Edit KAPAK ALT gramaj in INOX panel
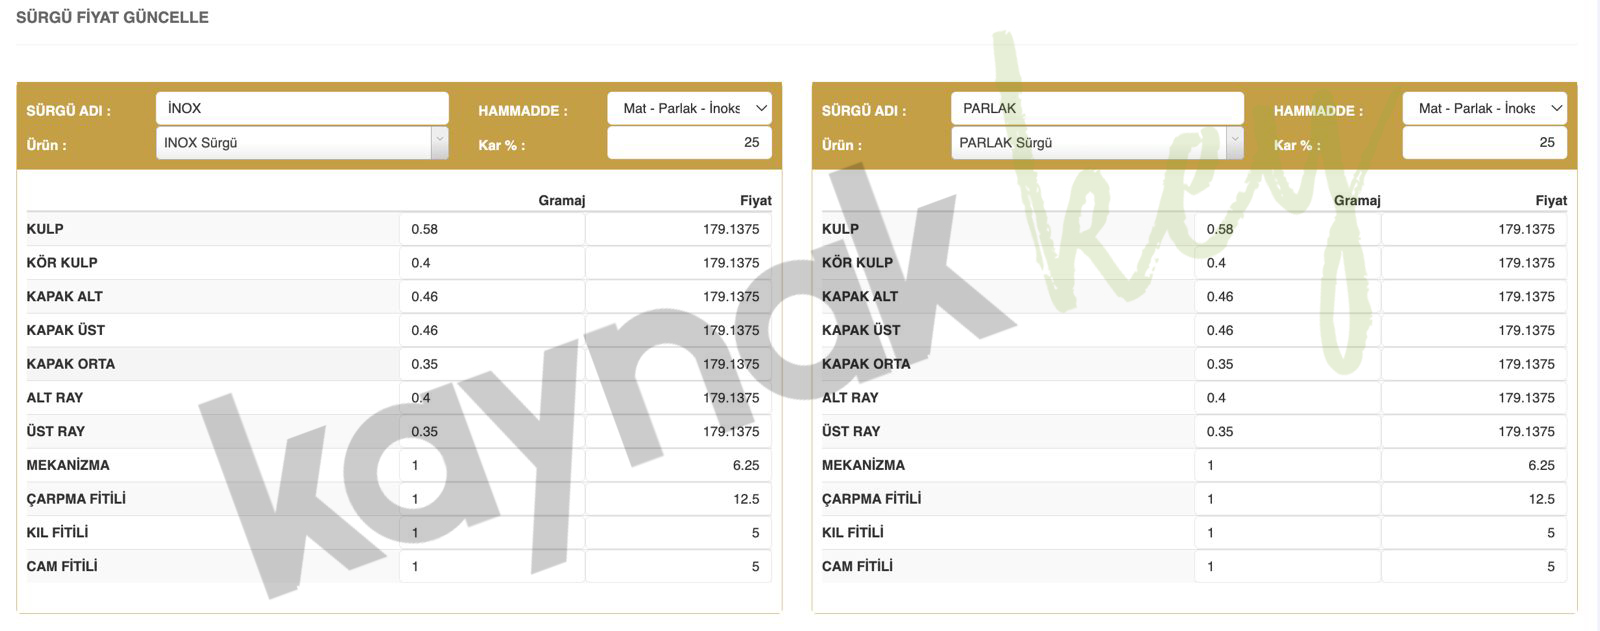The image size is (1600, 631). pyautogui.click(x=492, y=297)
